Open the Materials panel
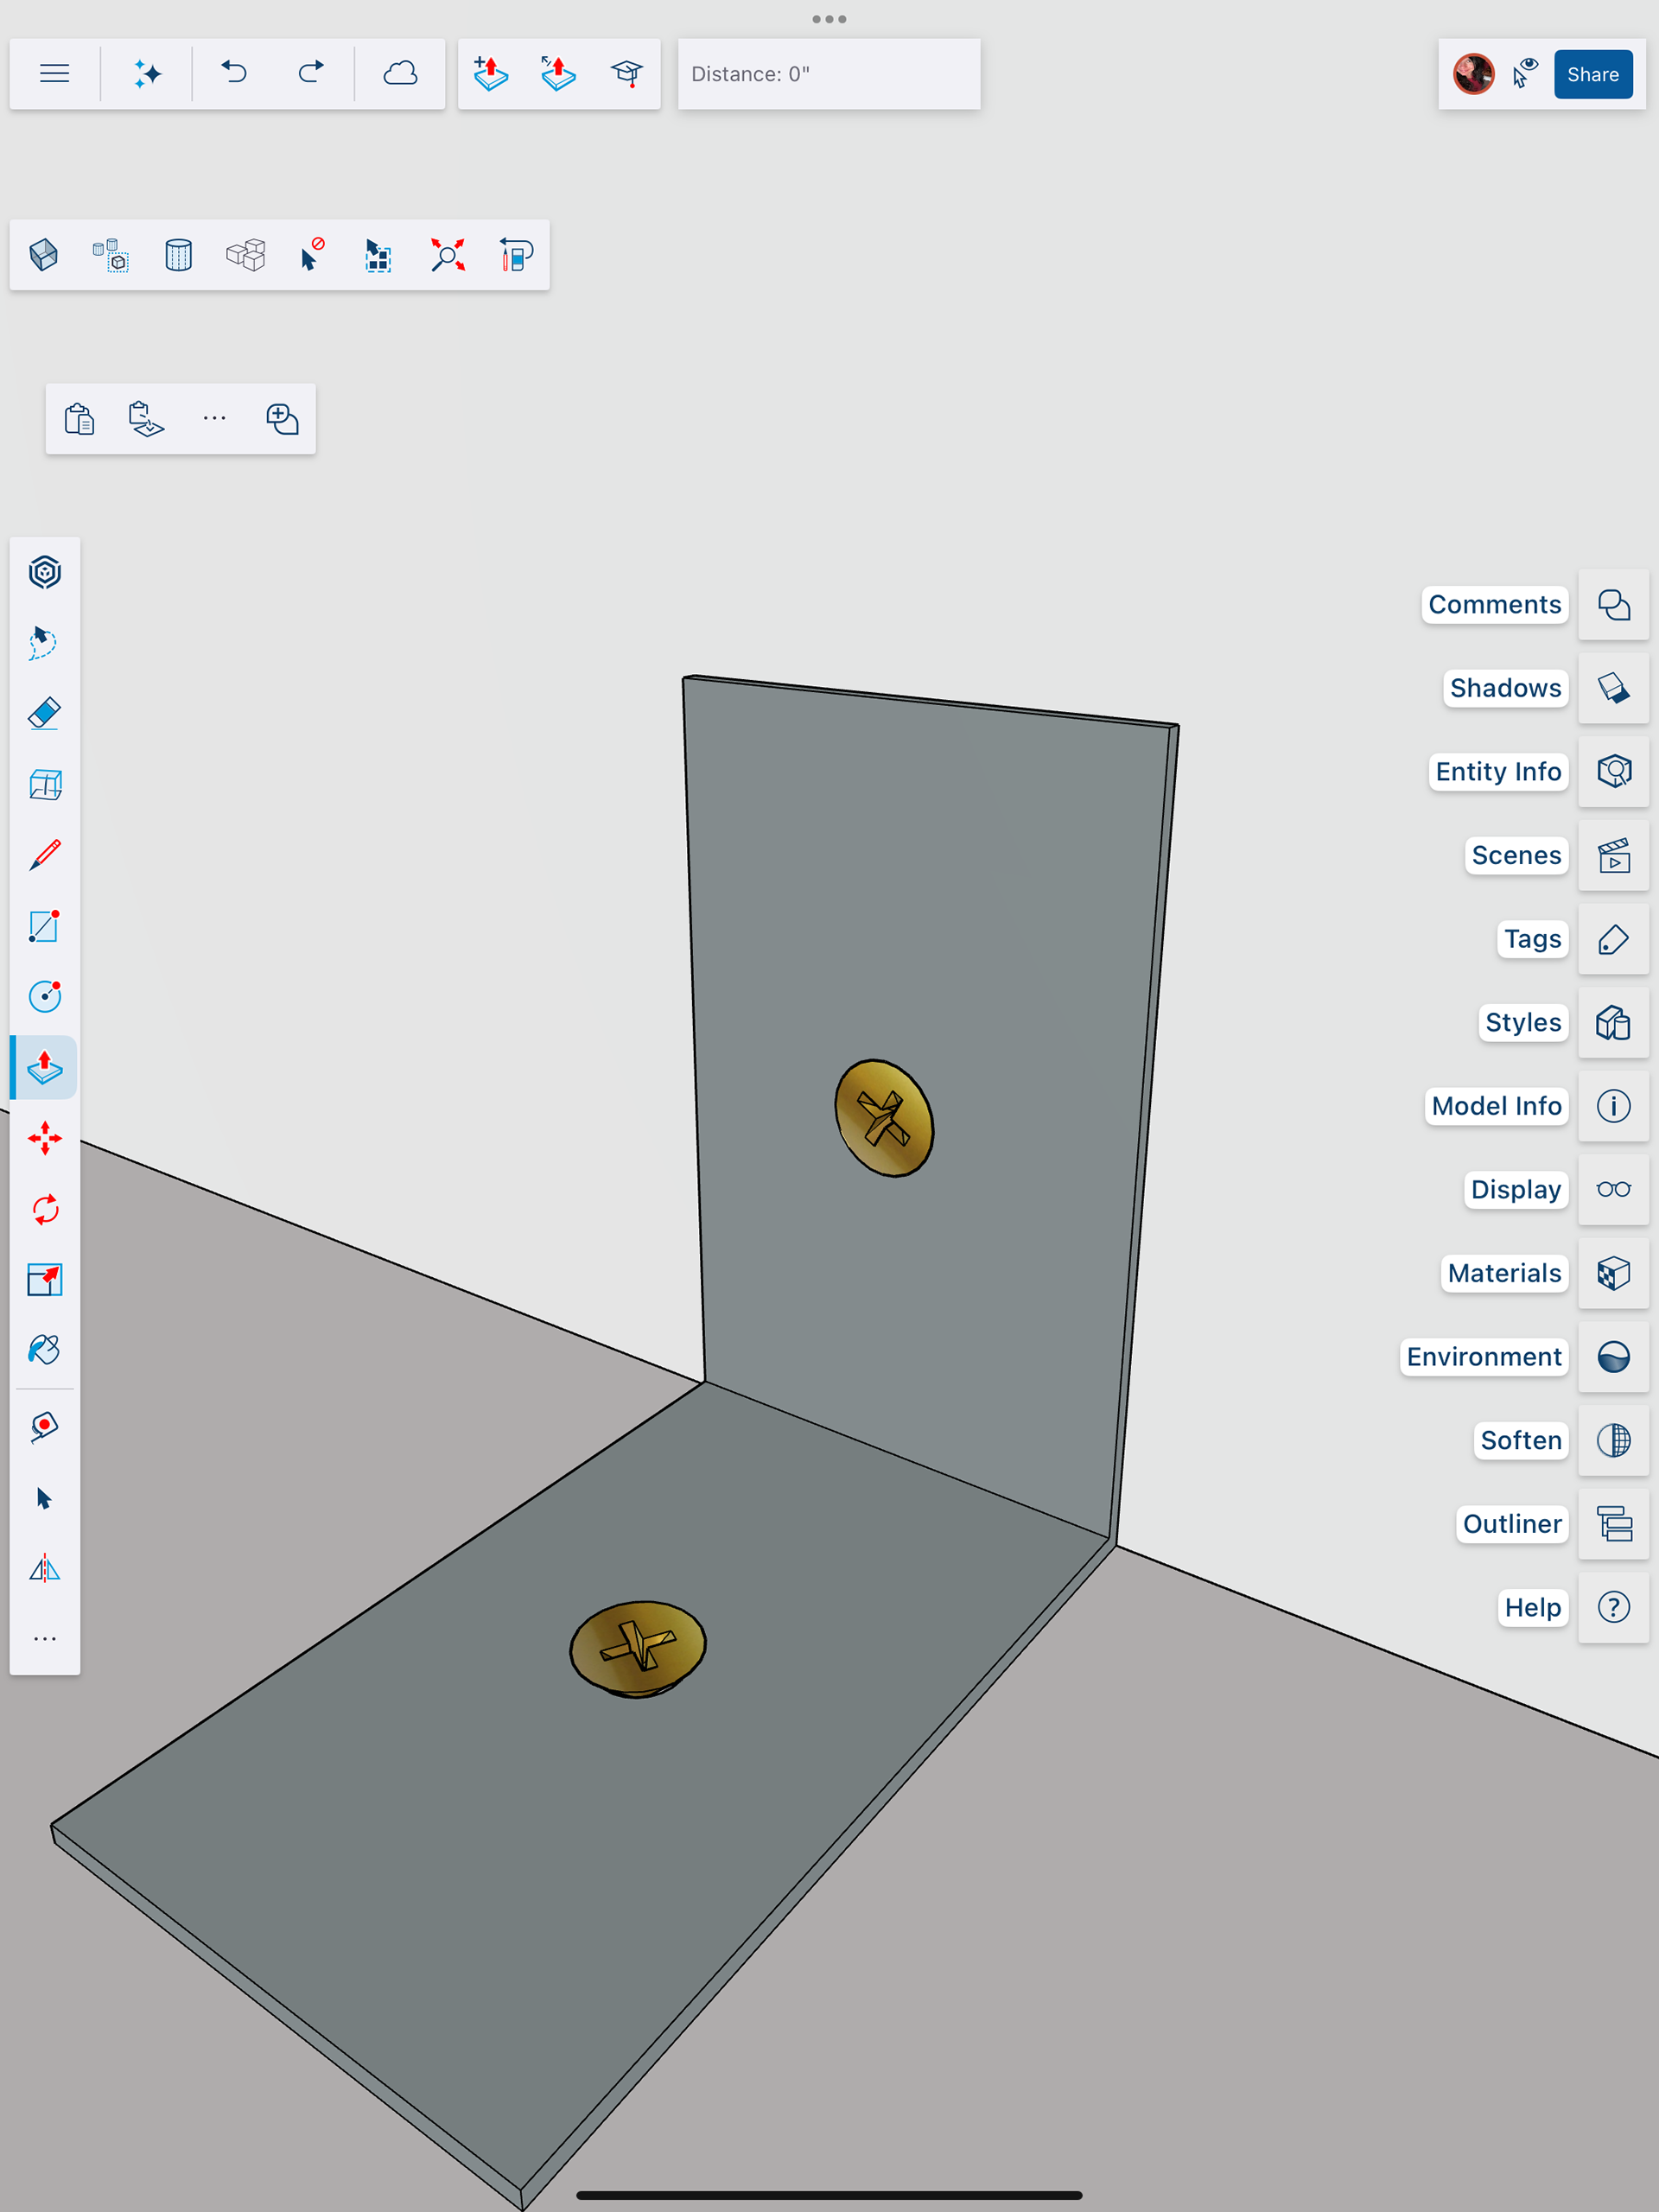The image size is (1659, 2212). [1613, 1273]
